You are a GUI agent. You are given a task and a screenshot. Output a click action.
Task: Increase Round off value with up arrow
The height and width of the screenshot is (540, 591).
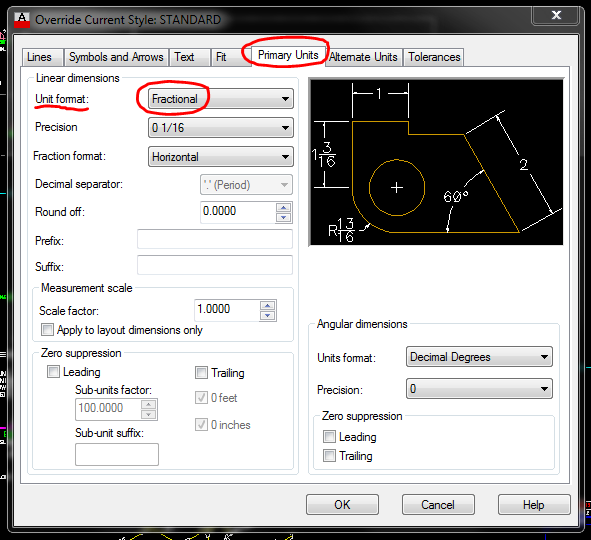[x=283, y=207]
